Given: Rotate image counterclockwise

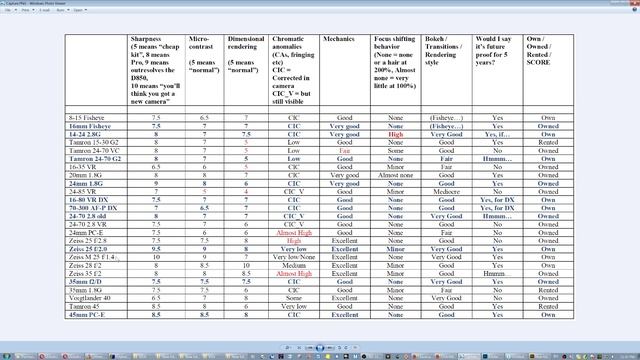Looking at the screenshot, I should click(x=339, y=348).
